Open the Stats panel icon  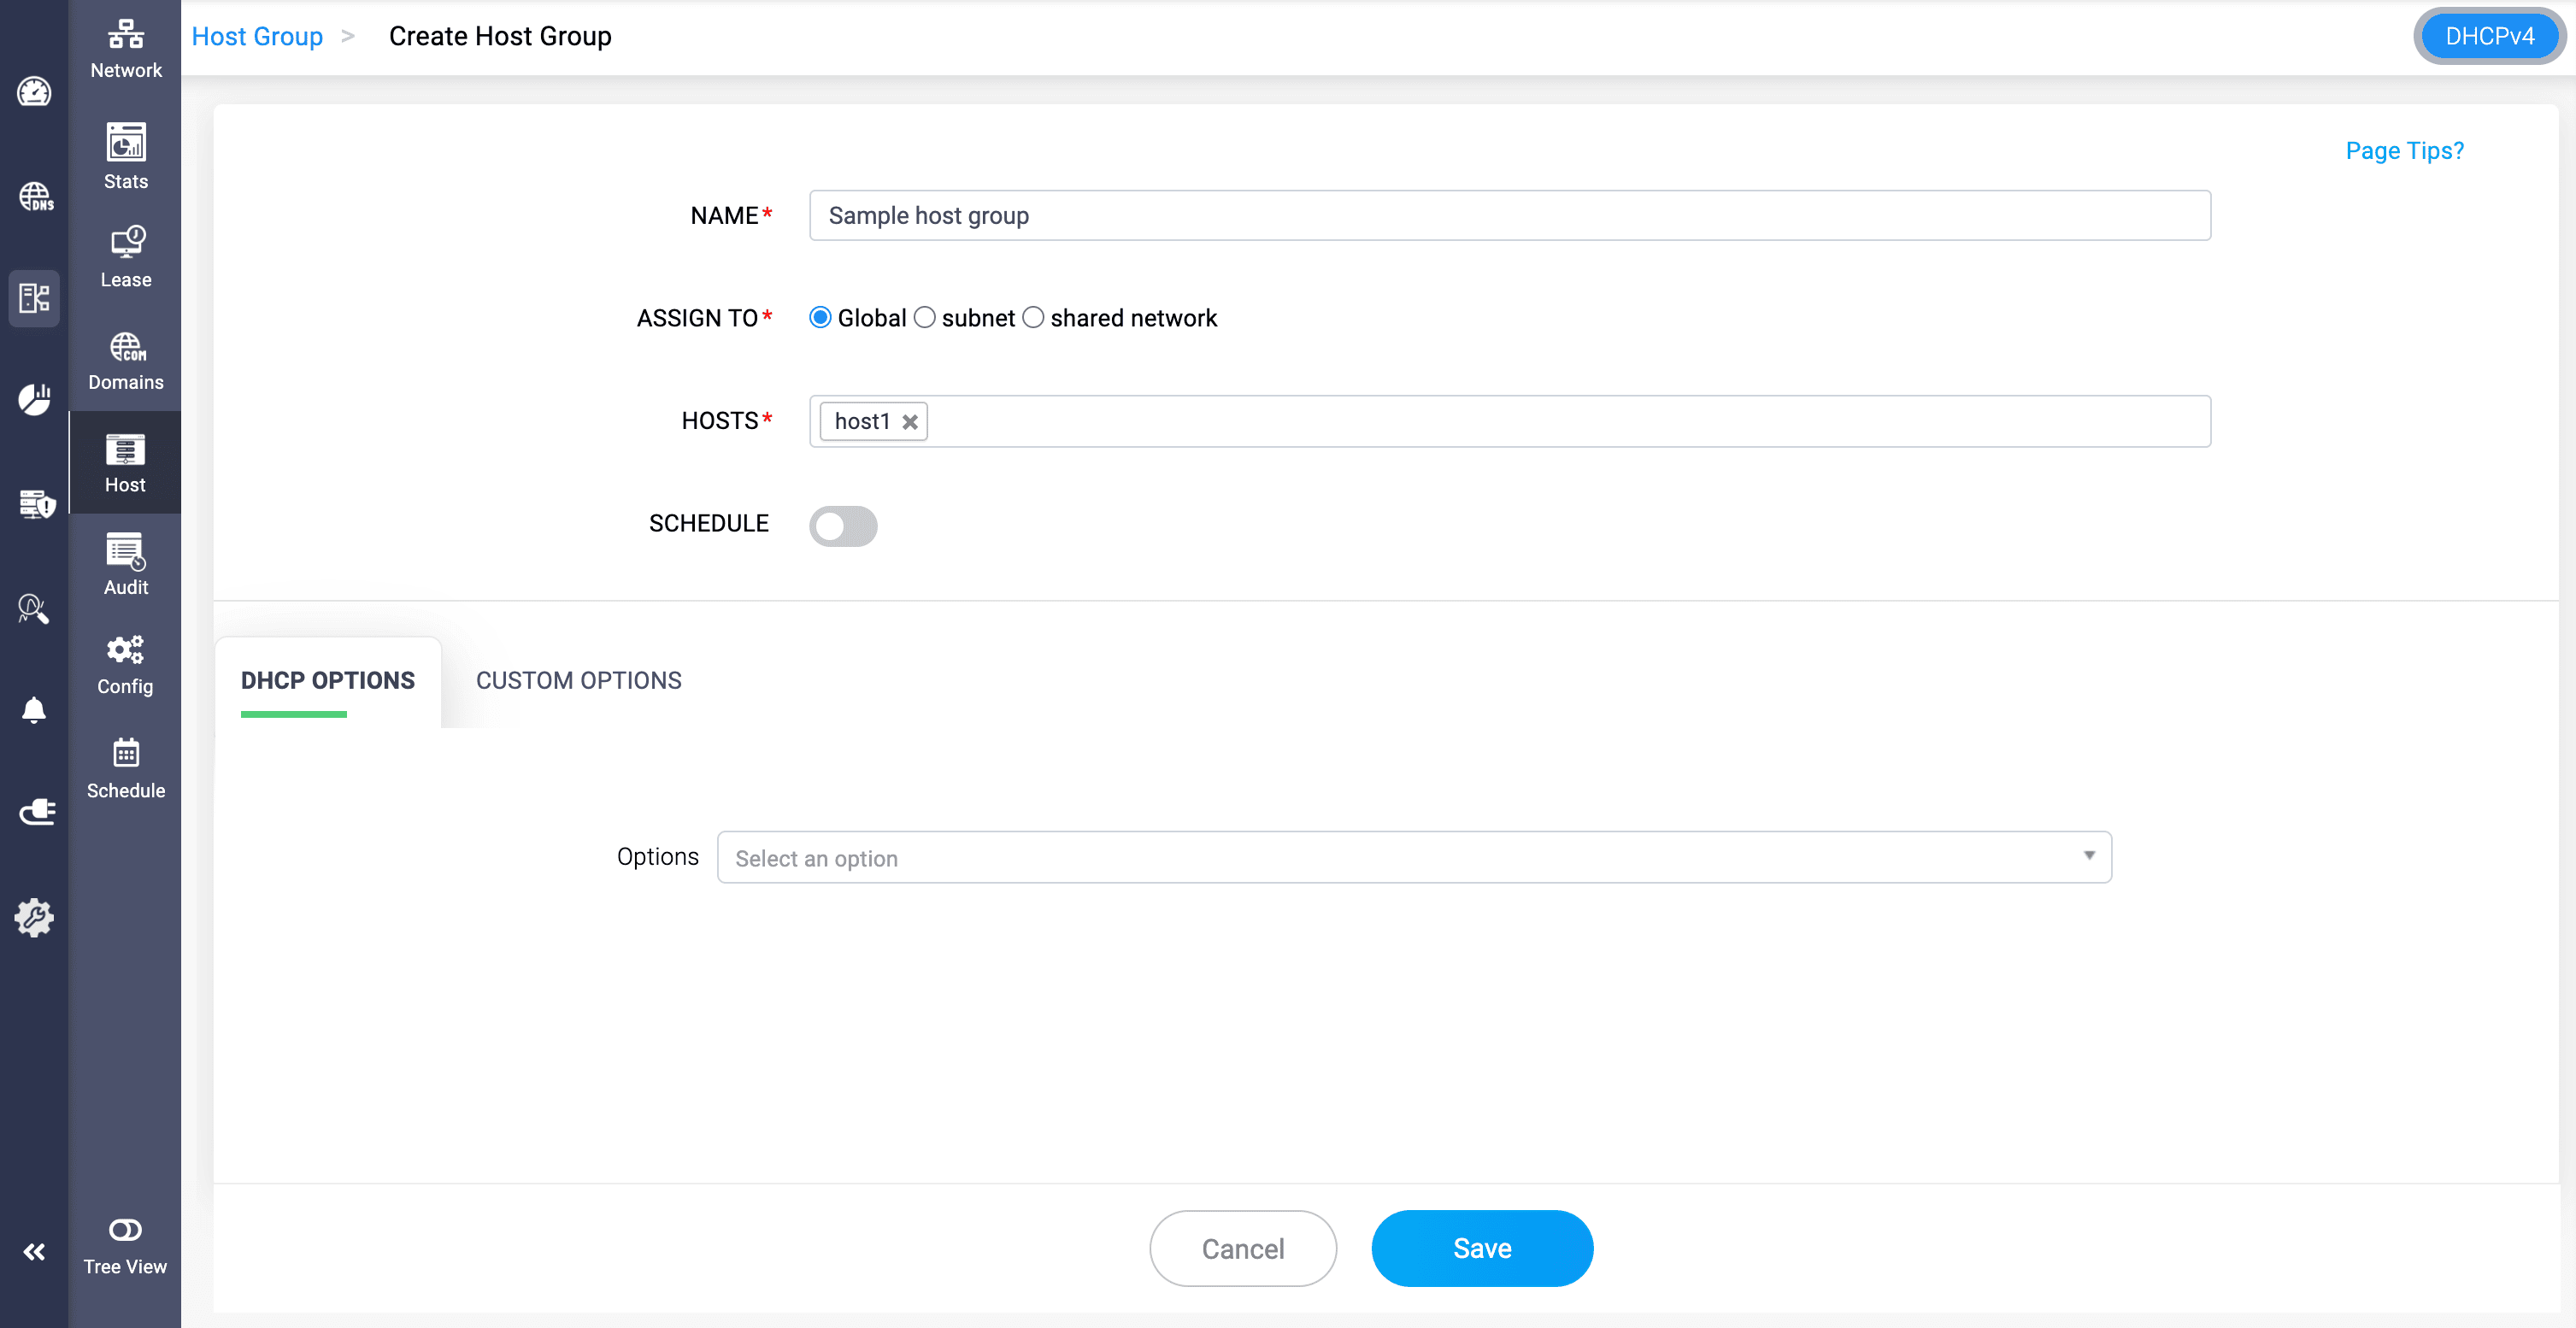pyautogui.click(x=125, y=143)
